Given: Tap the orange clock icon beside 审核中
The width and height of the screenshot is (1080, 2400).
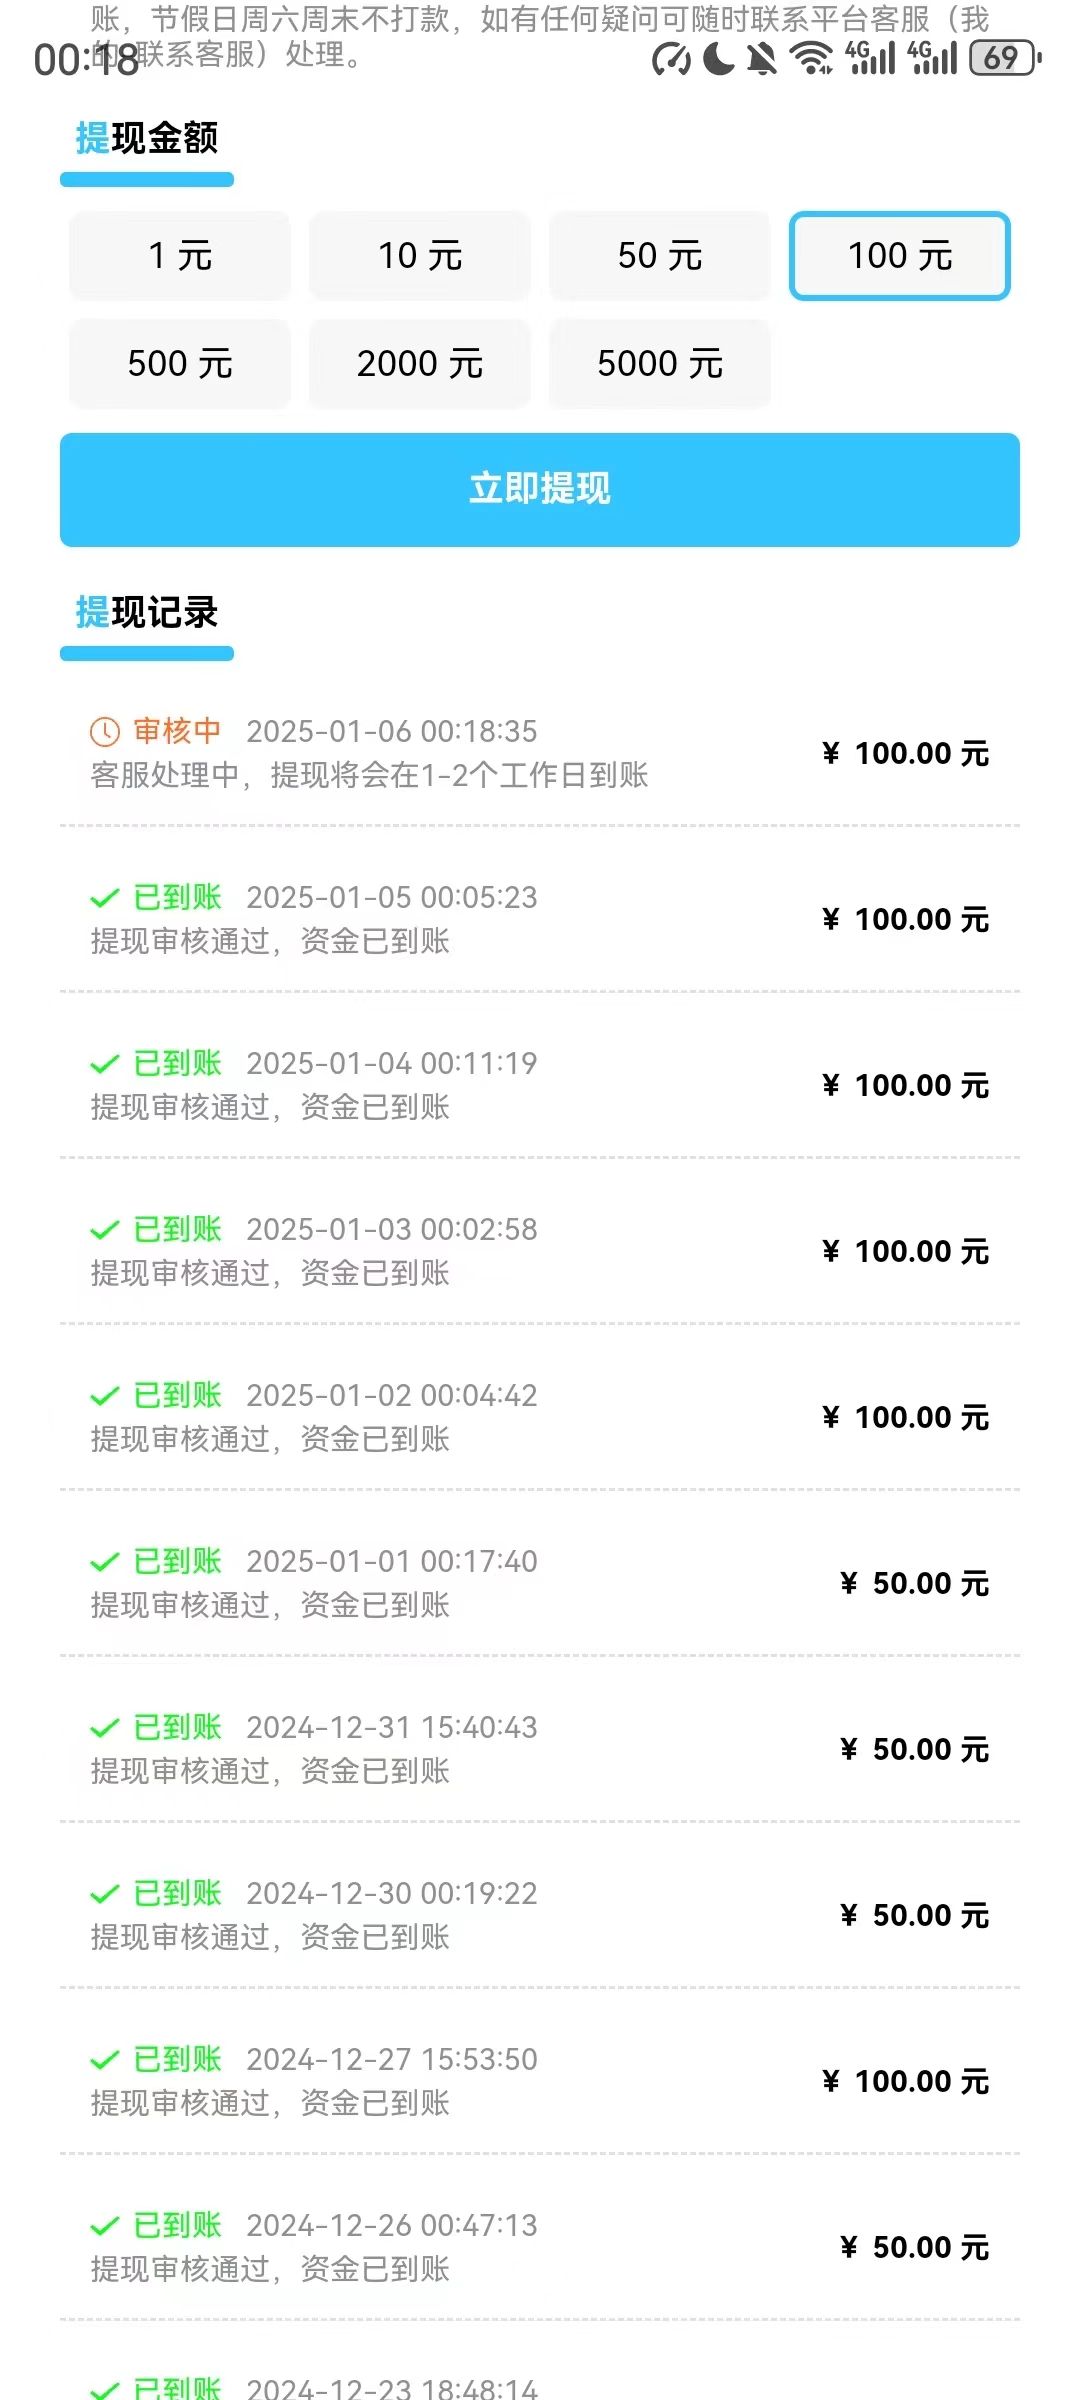Looking at the screenshot, I should coord(105,732).
